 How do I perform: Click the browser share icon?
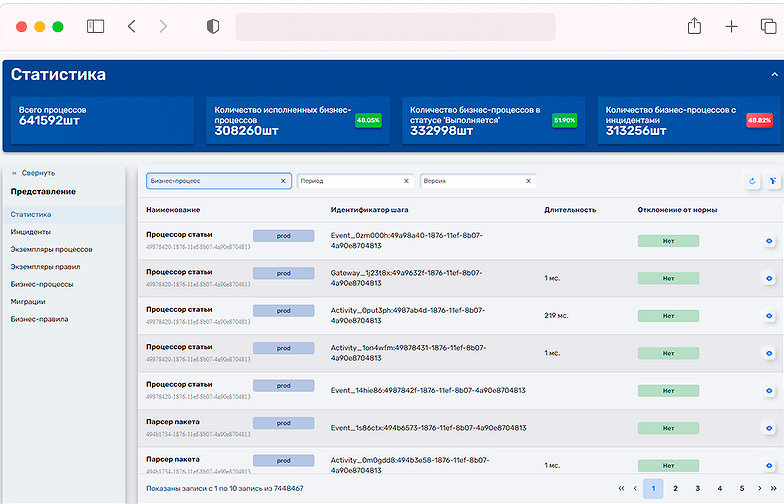(694, 26)
